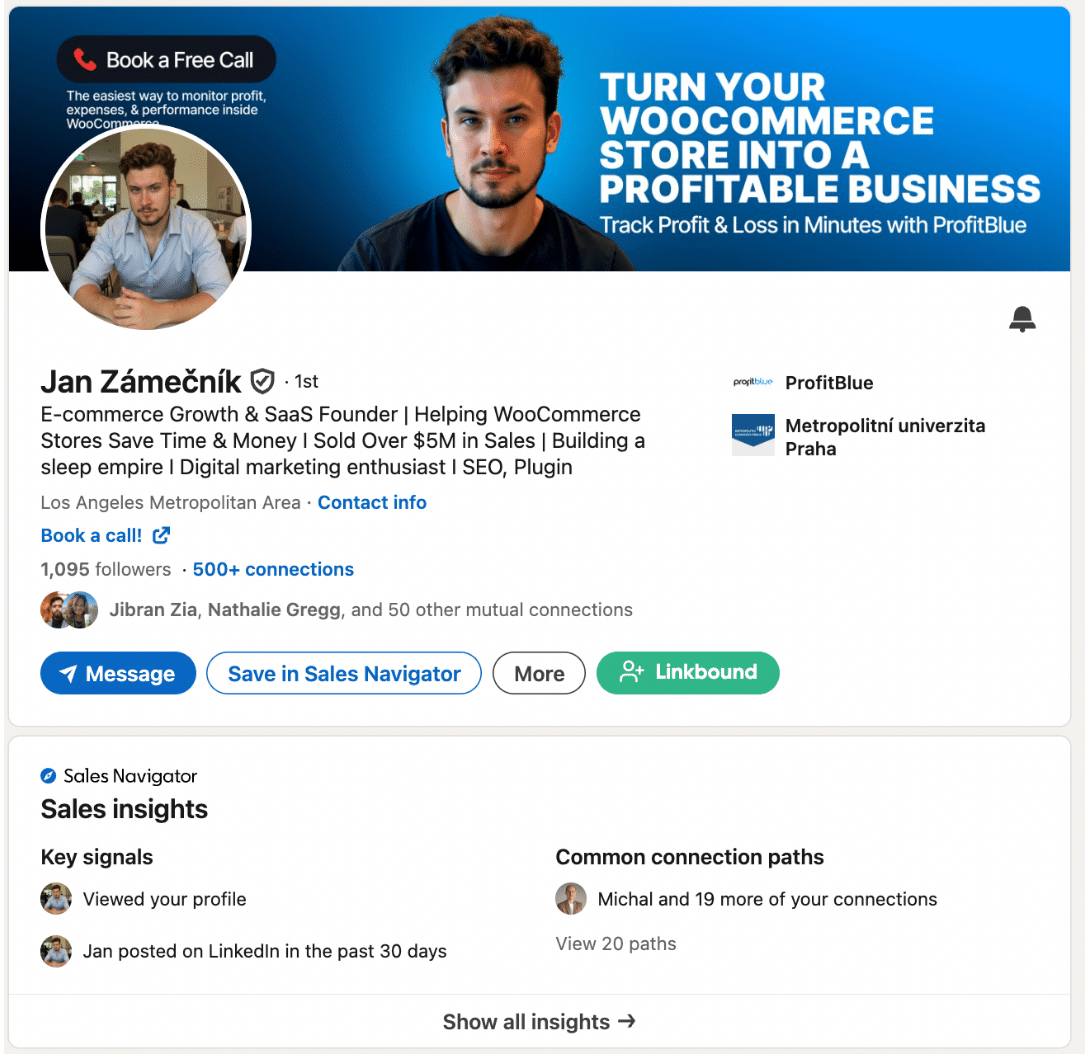Open the Contact info link
1090x1054 pixels.
pyautogui.click(x=372, y=503)
